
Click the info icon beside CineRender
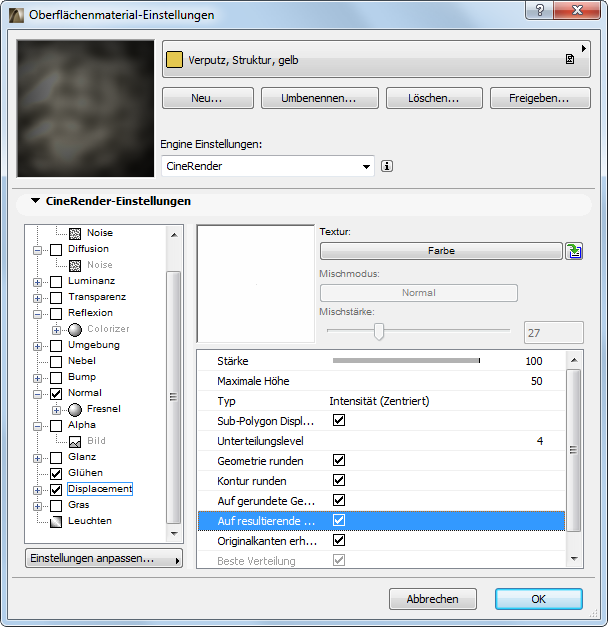387,166
